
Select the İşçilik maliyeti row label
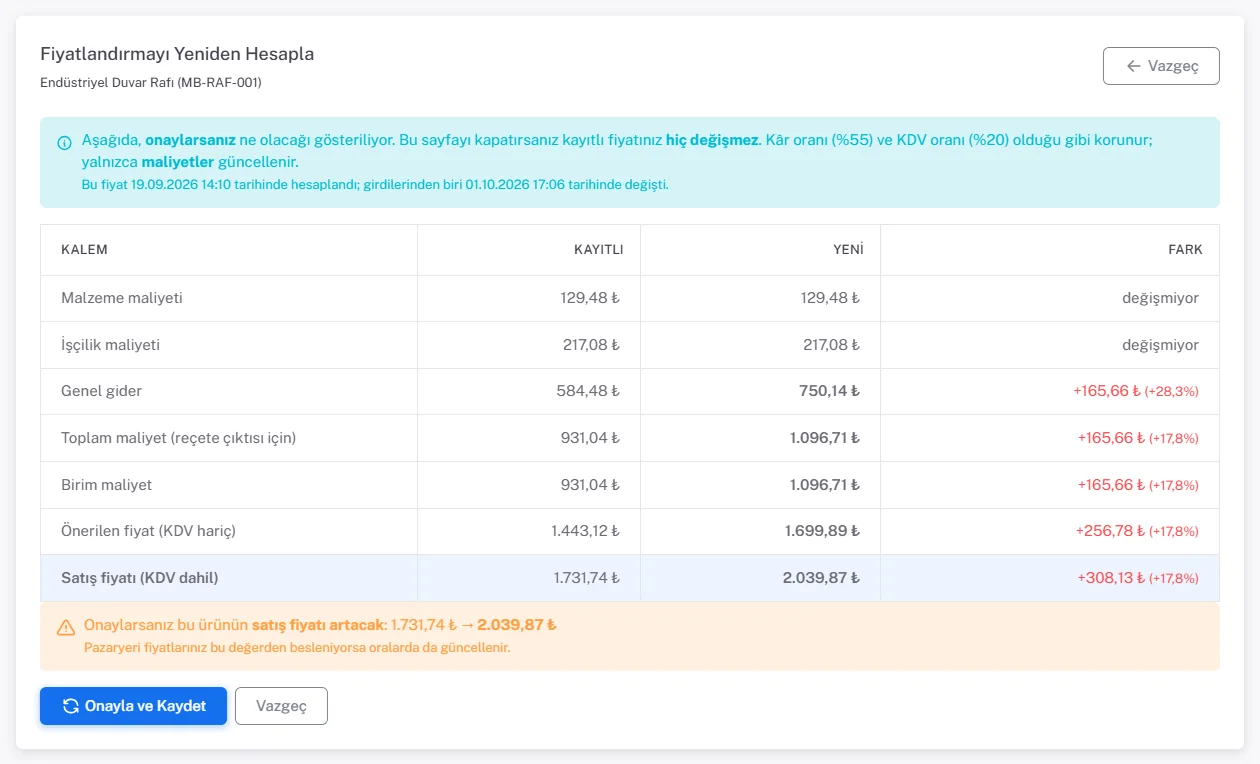coord(110,345)
